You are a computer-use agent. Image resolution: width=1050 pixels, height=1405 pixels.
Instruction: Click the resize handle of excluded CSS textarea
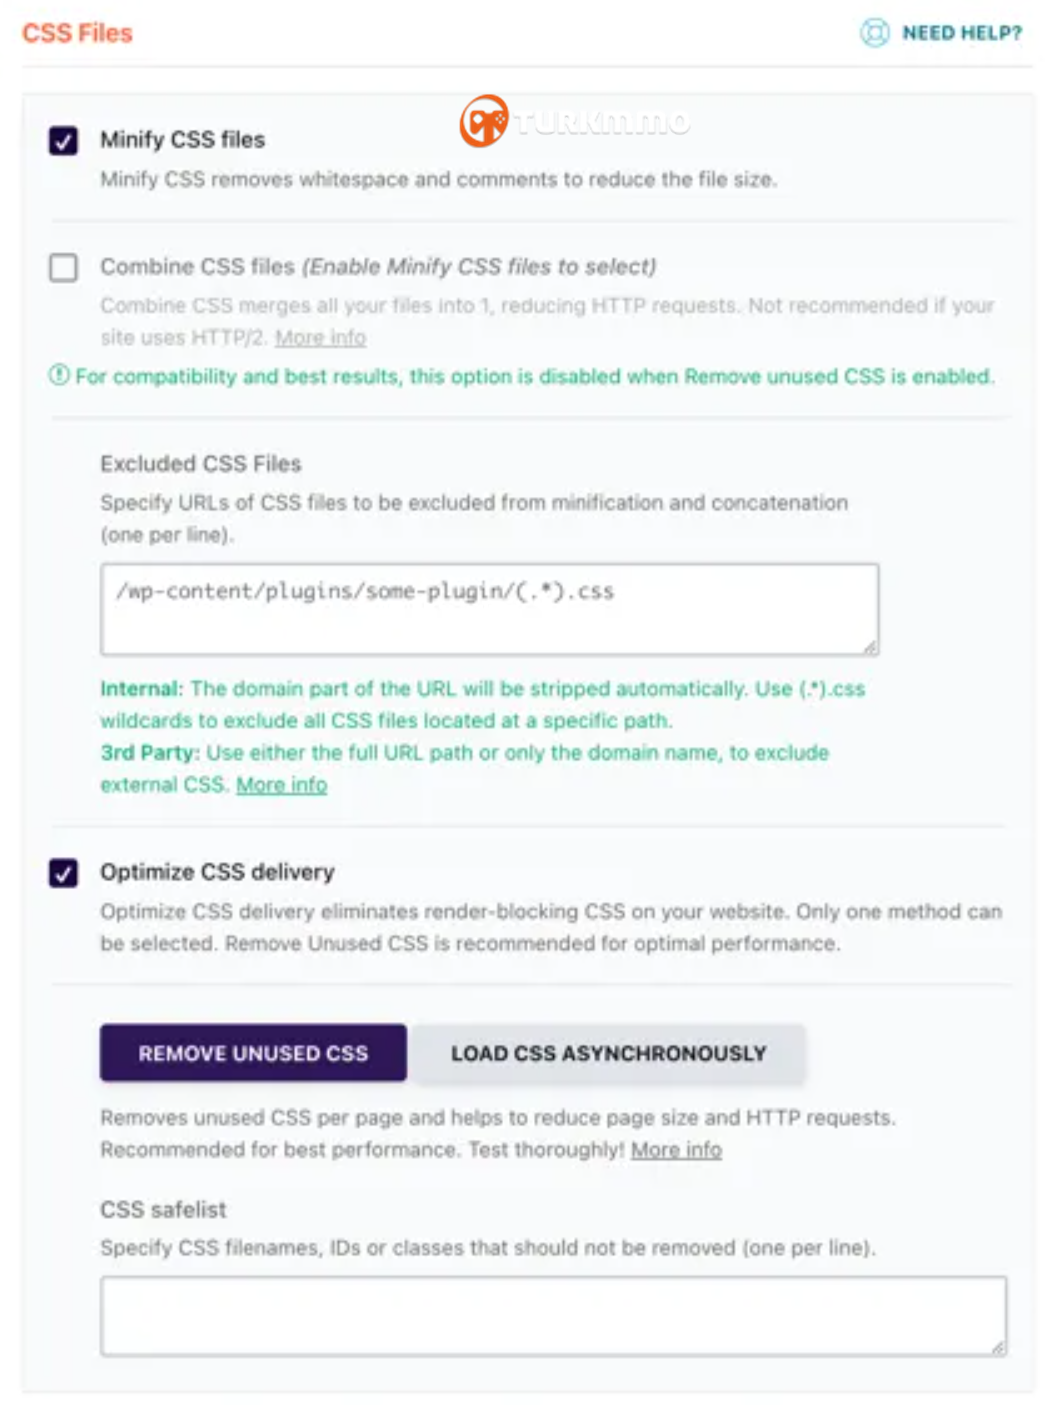(x=870, y=646)
